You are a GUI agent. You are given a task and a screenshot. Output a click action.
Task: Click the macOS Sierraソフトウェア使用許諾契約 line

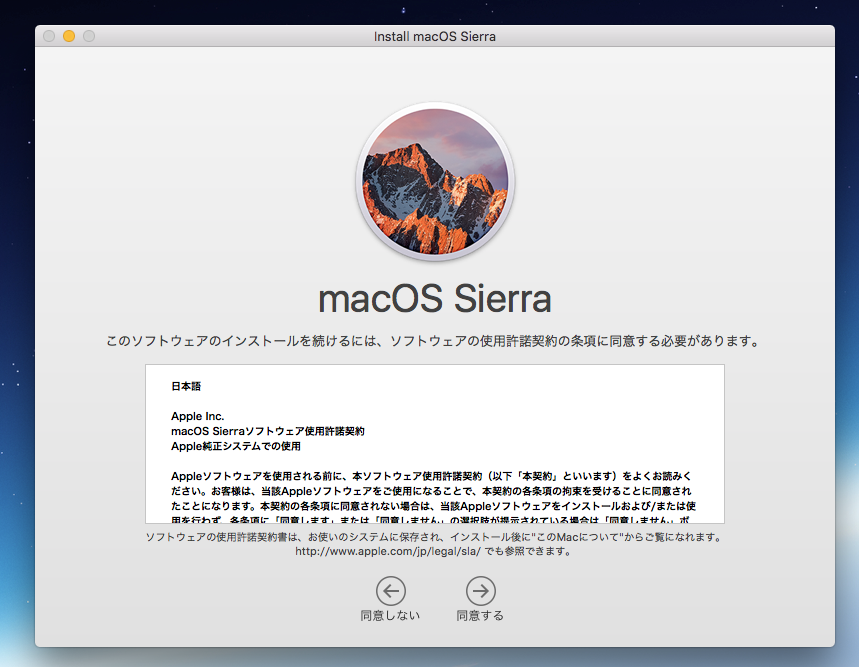(x=268, y=431)
